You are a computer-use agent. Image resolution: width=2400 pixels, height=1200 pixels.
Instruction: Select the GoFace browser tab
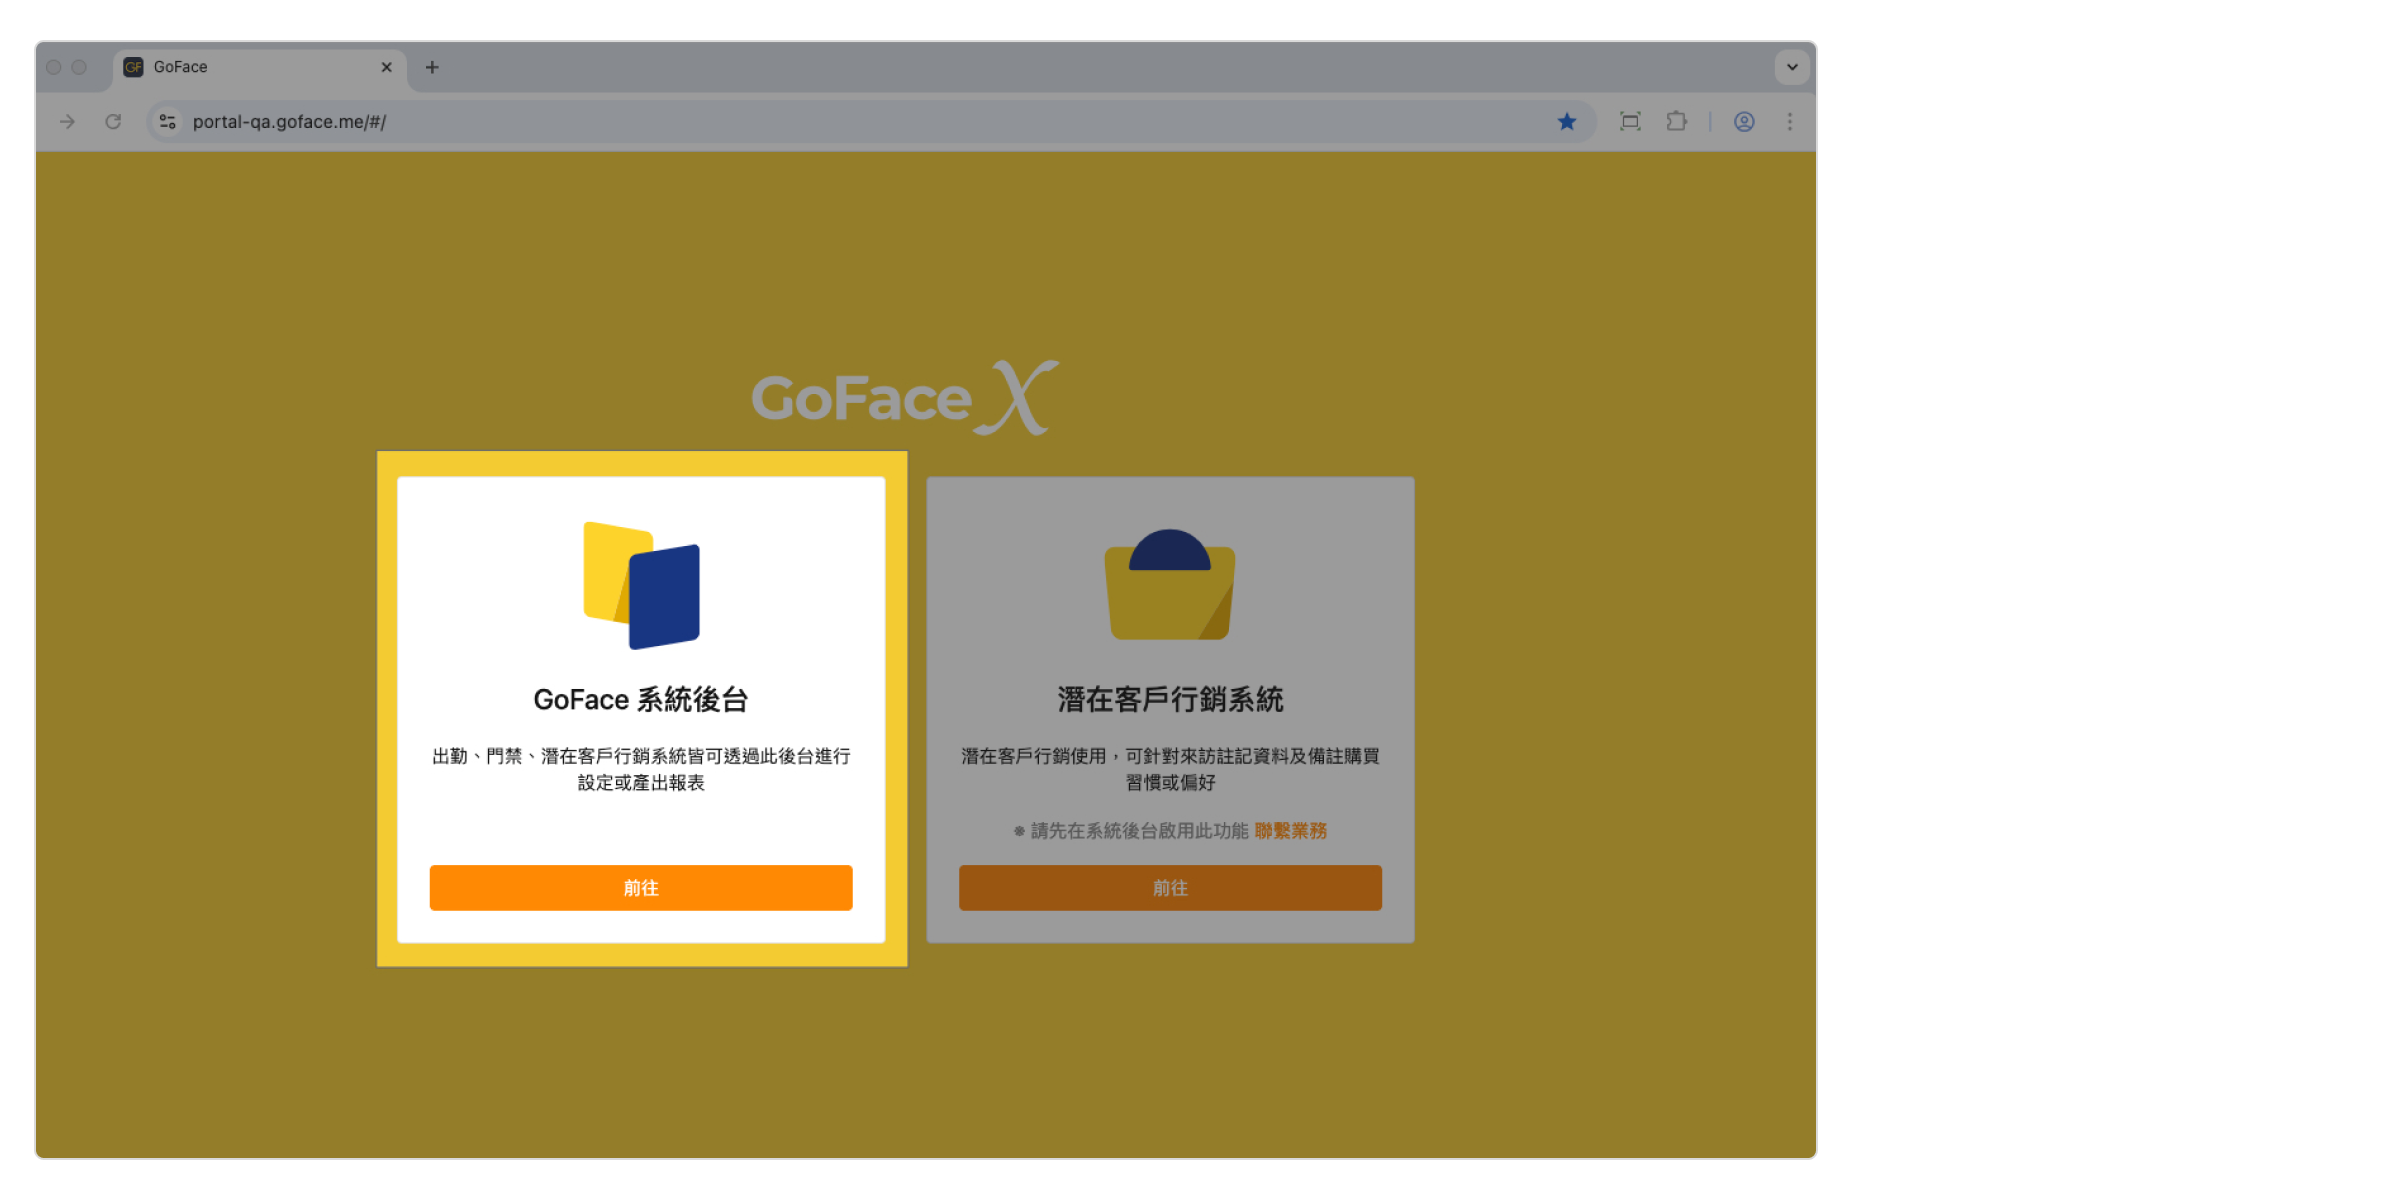250,67
